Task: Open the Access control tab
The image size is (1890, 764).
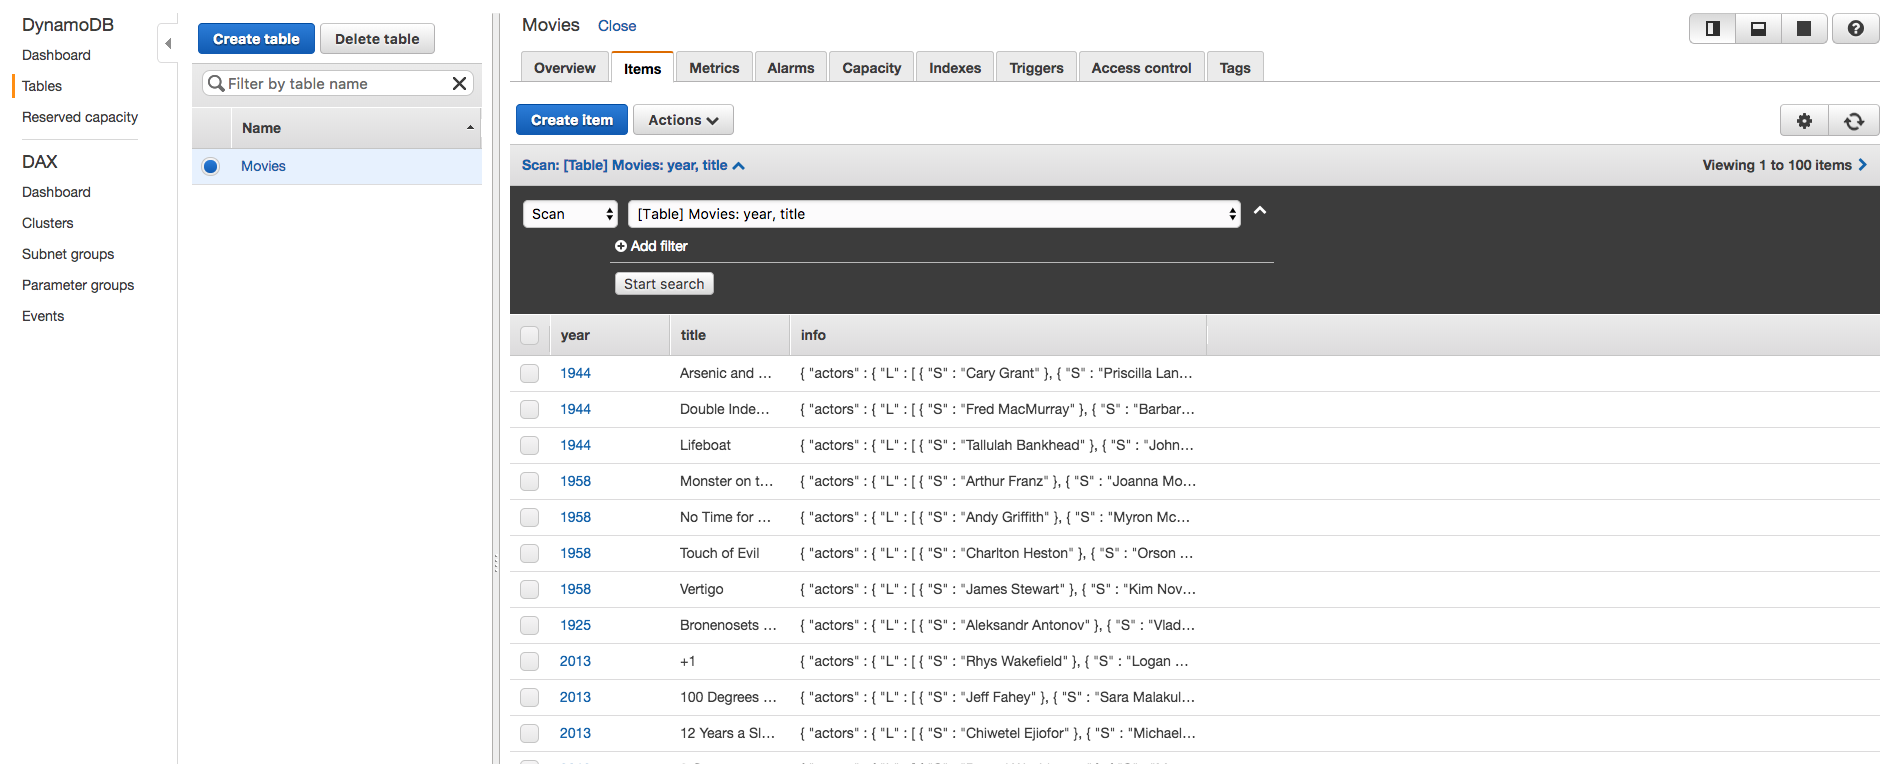Action: coord(1142,68)
